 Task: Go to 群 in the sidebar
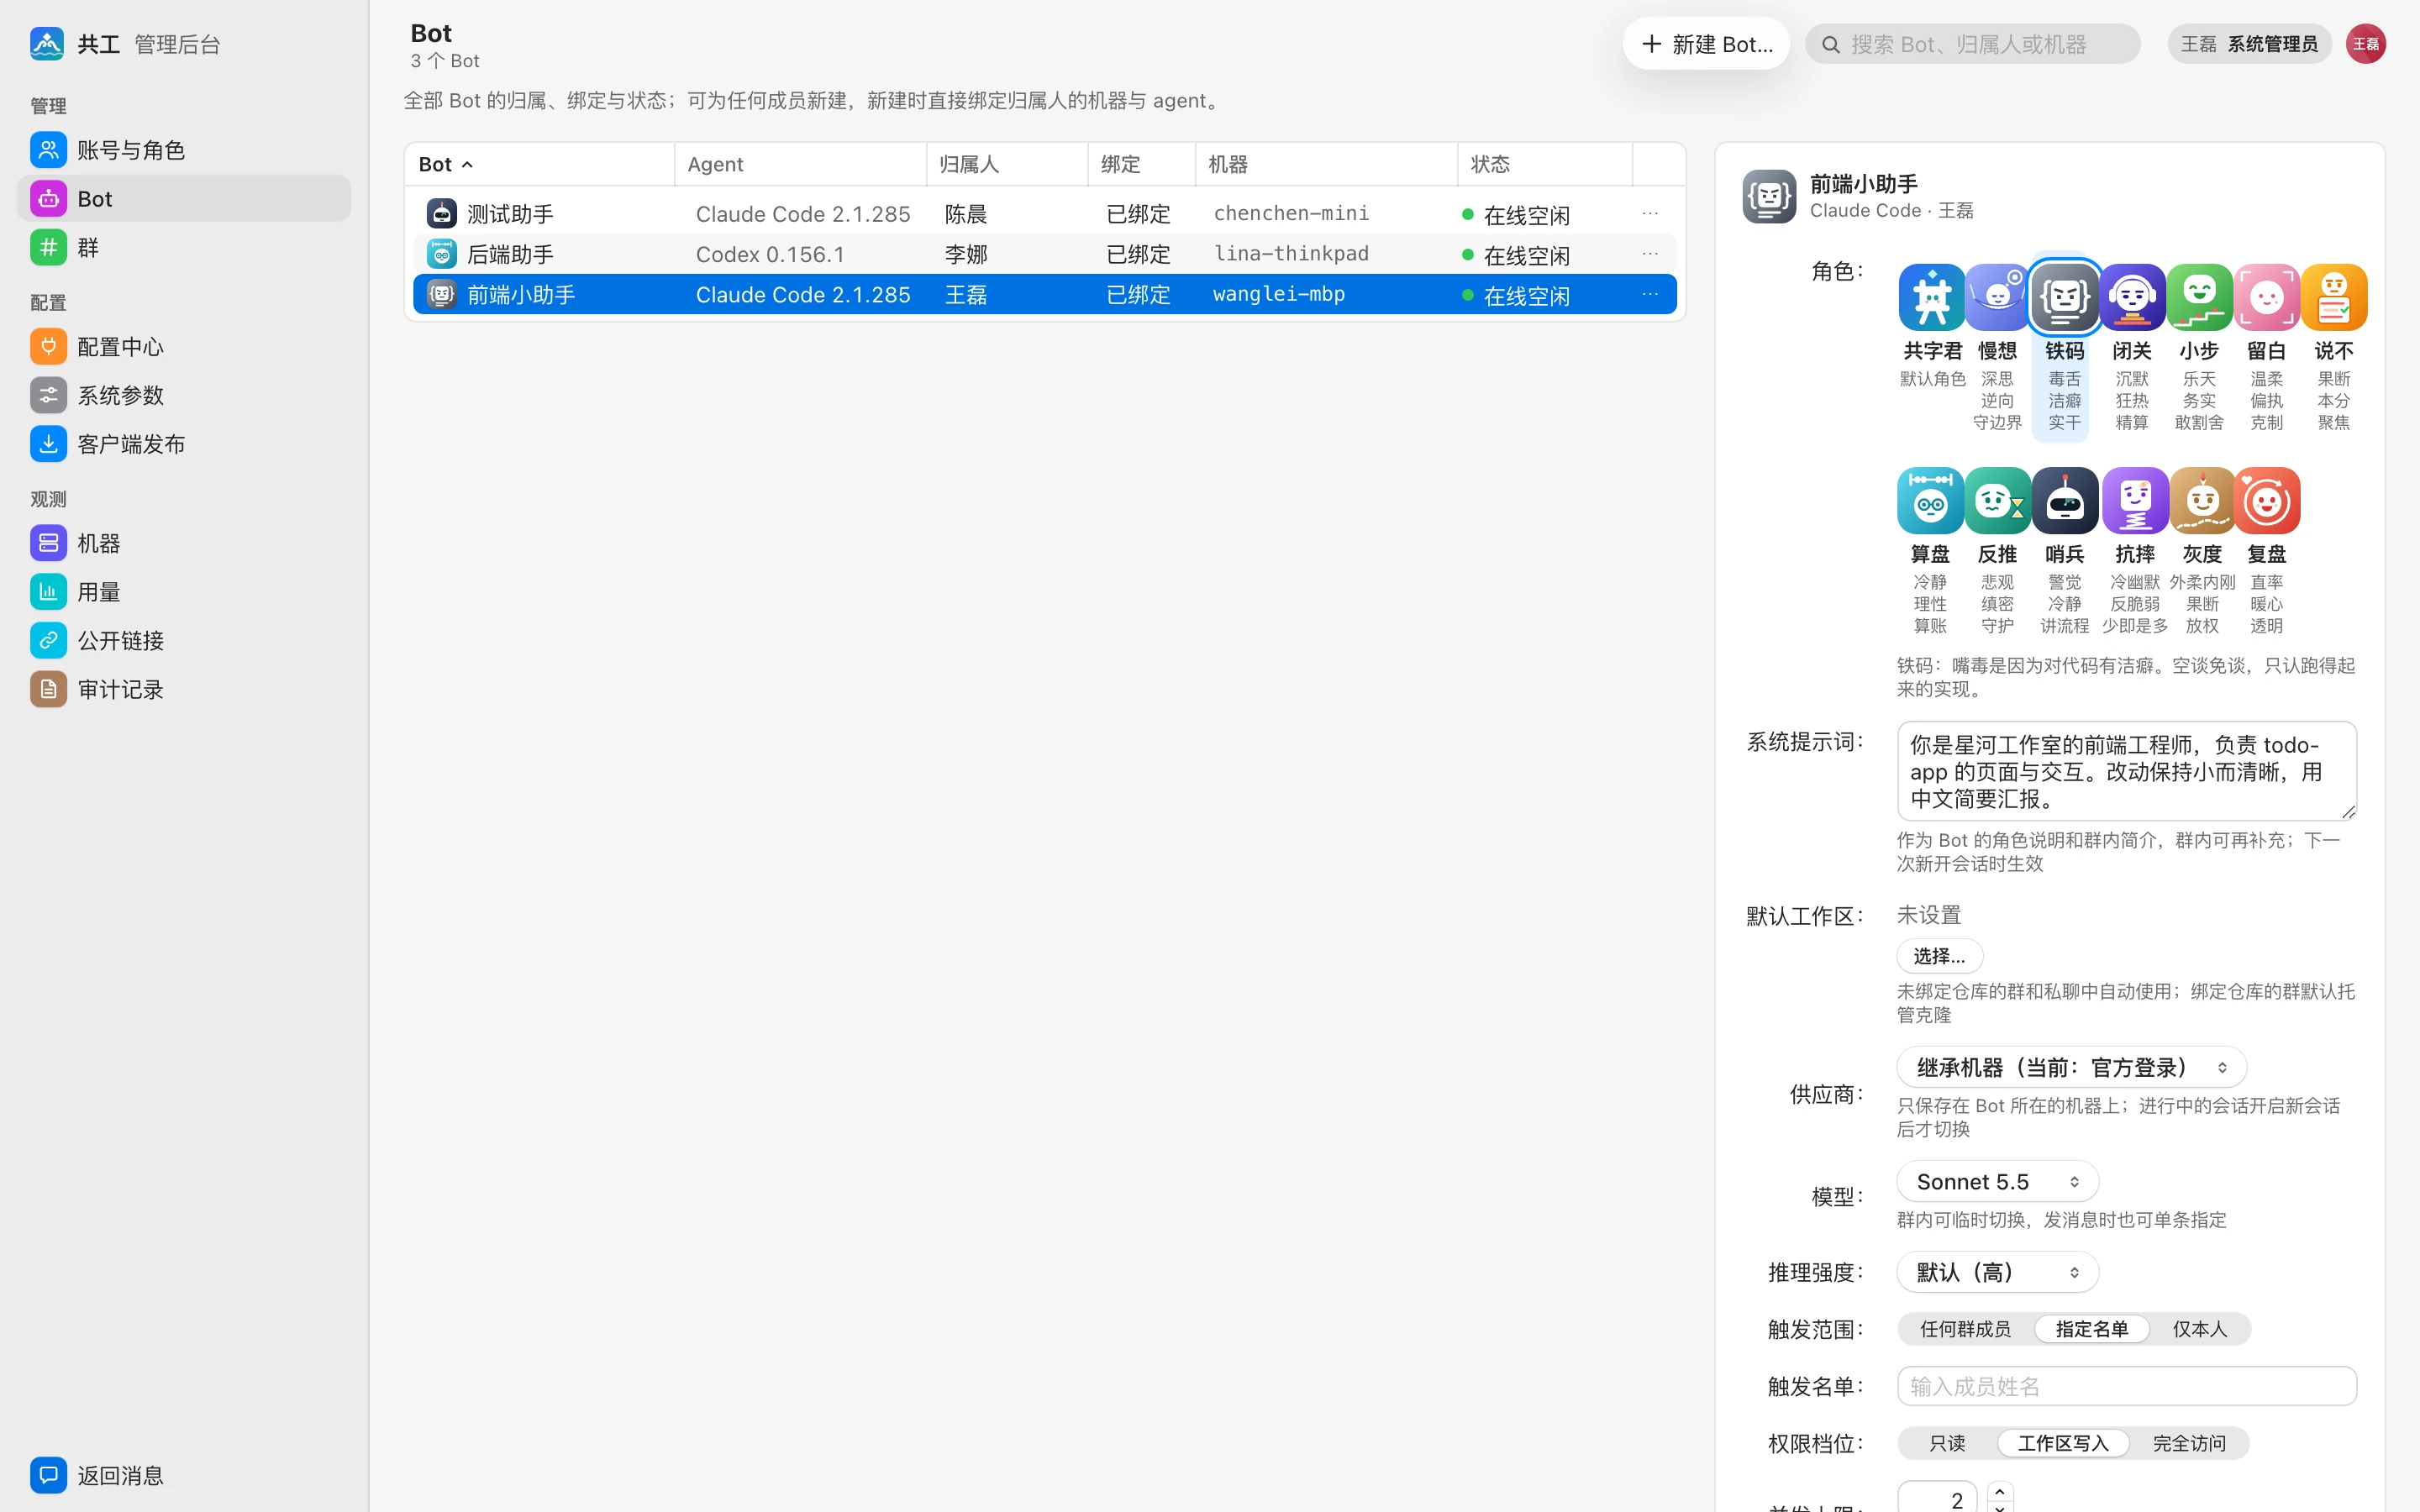coord(184,247)
